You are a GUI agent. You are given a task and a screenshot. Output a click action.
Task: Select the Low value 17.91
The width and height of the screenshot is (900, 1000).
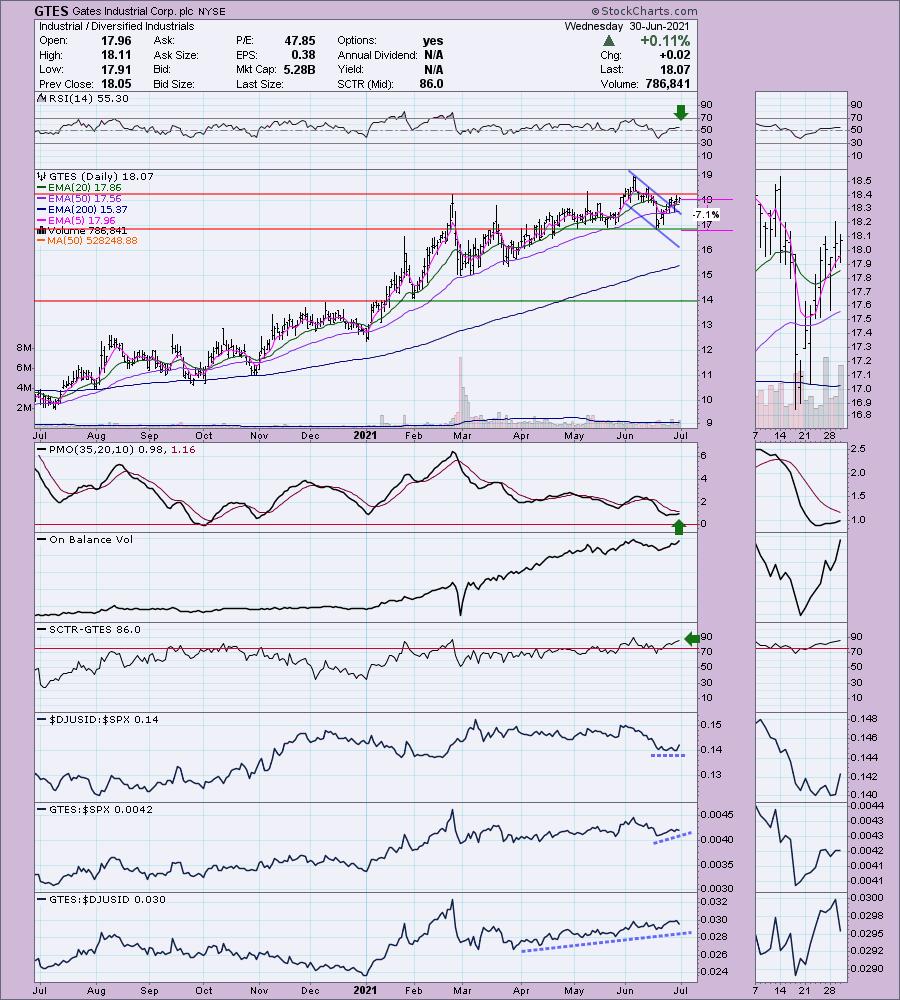(116, 70)
